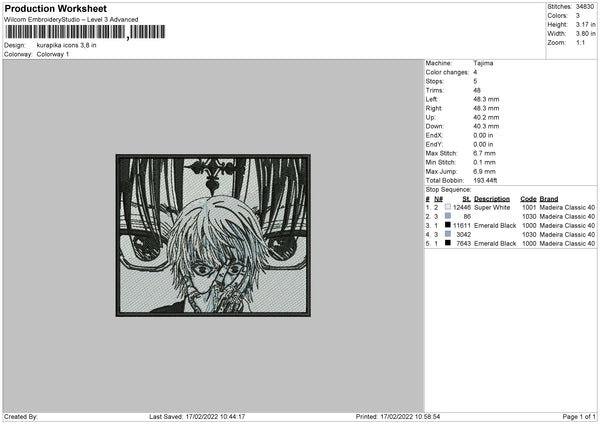Select Last Saved timestamp '17/02/2022 10:44:17'

coord(215,416)
